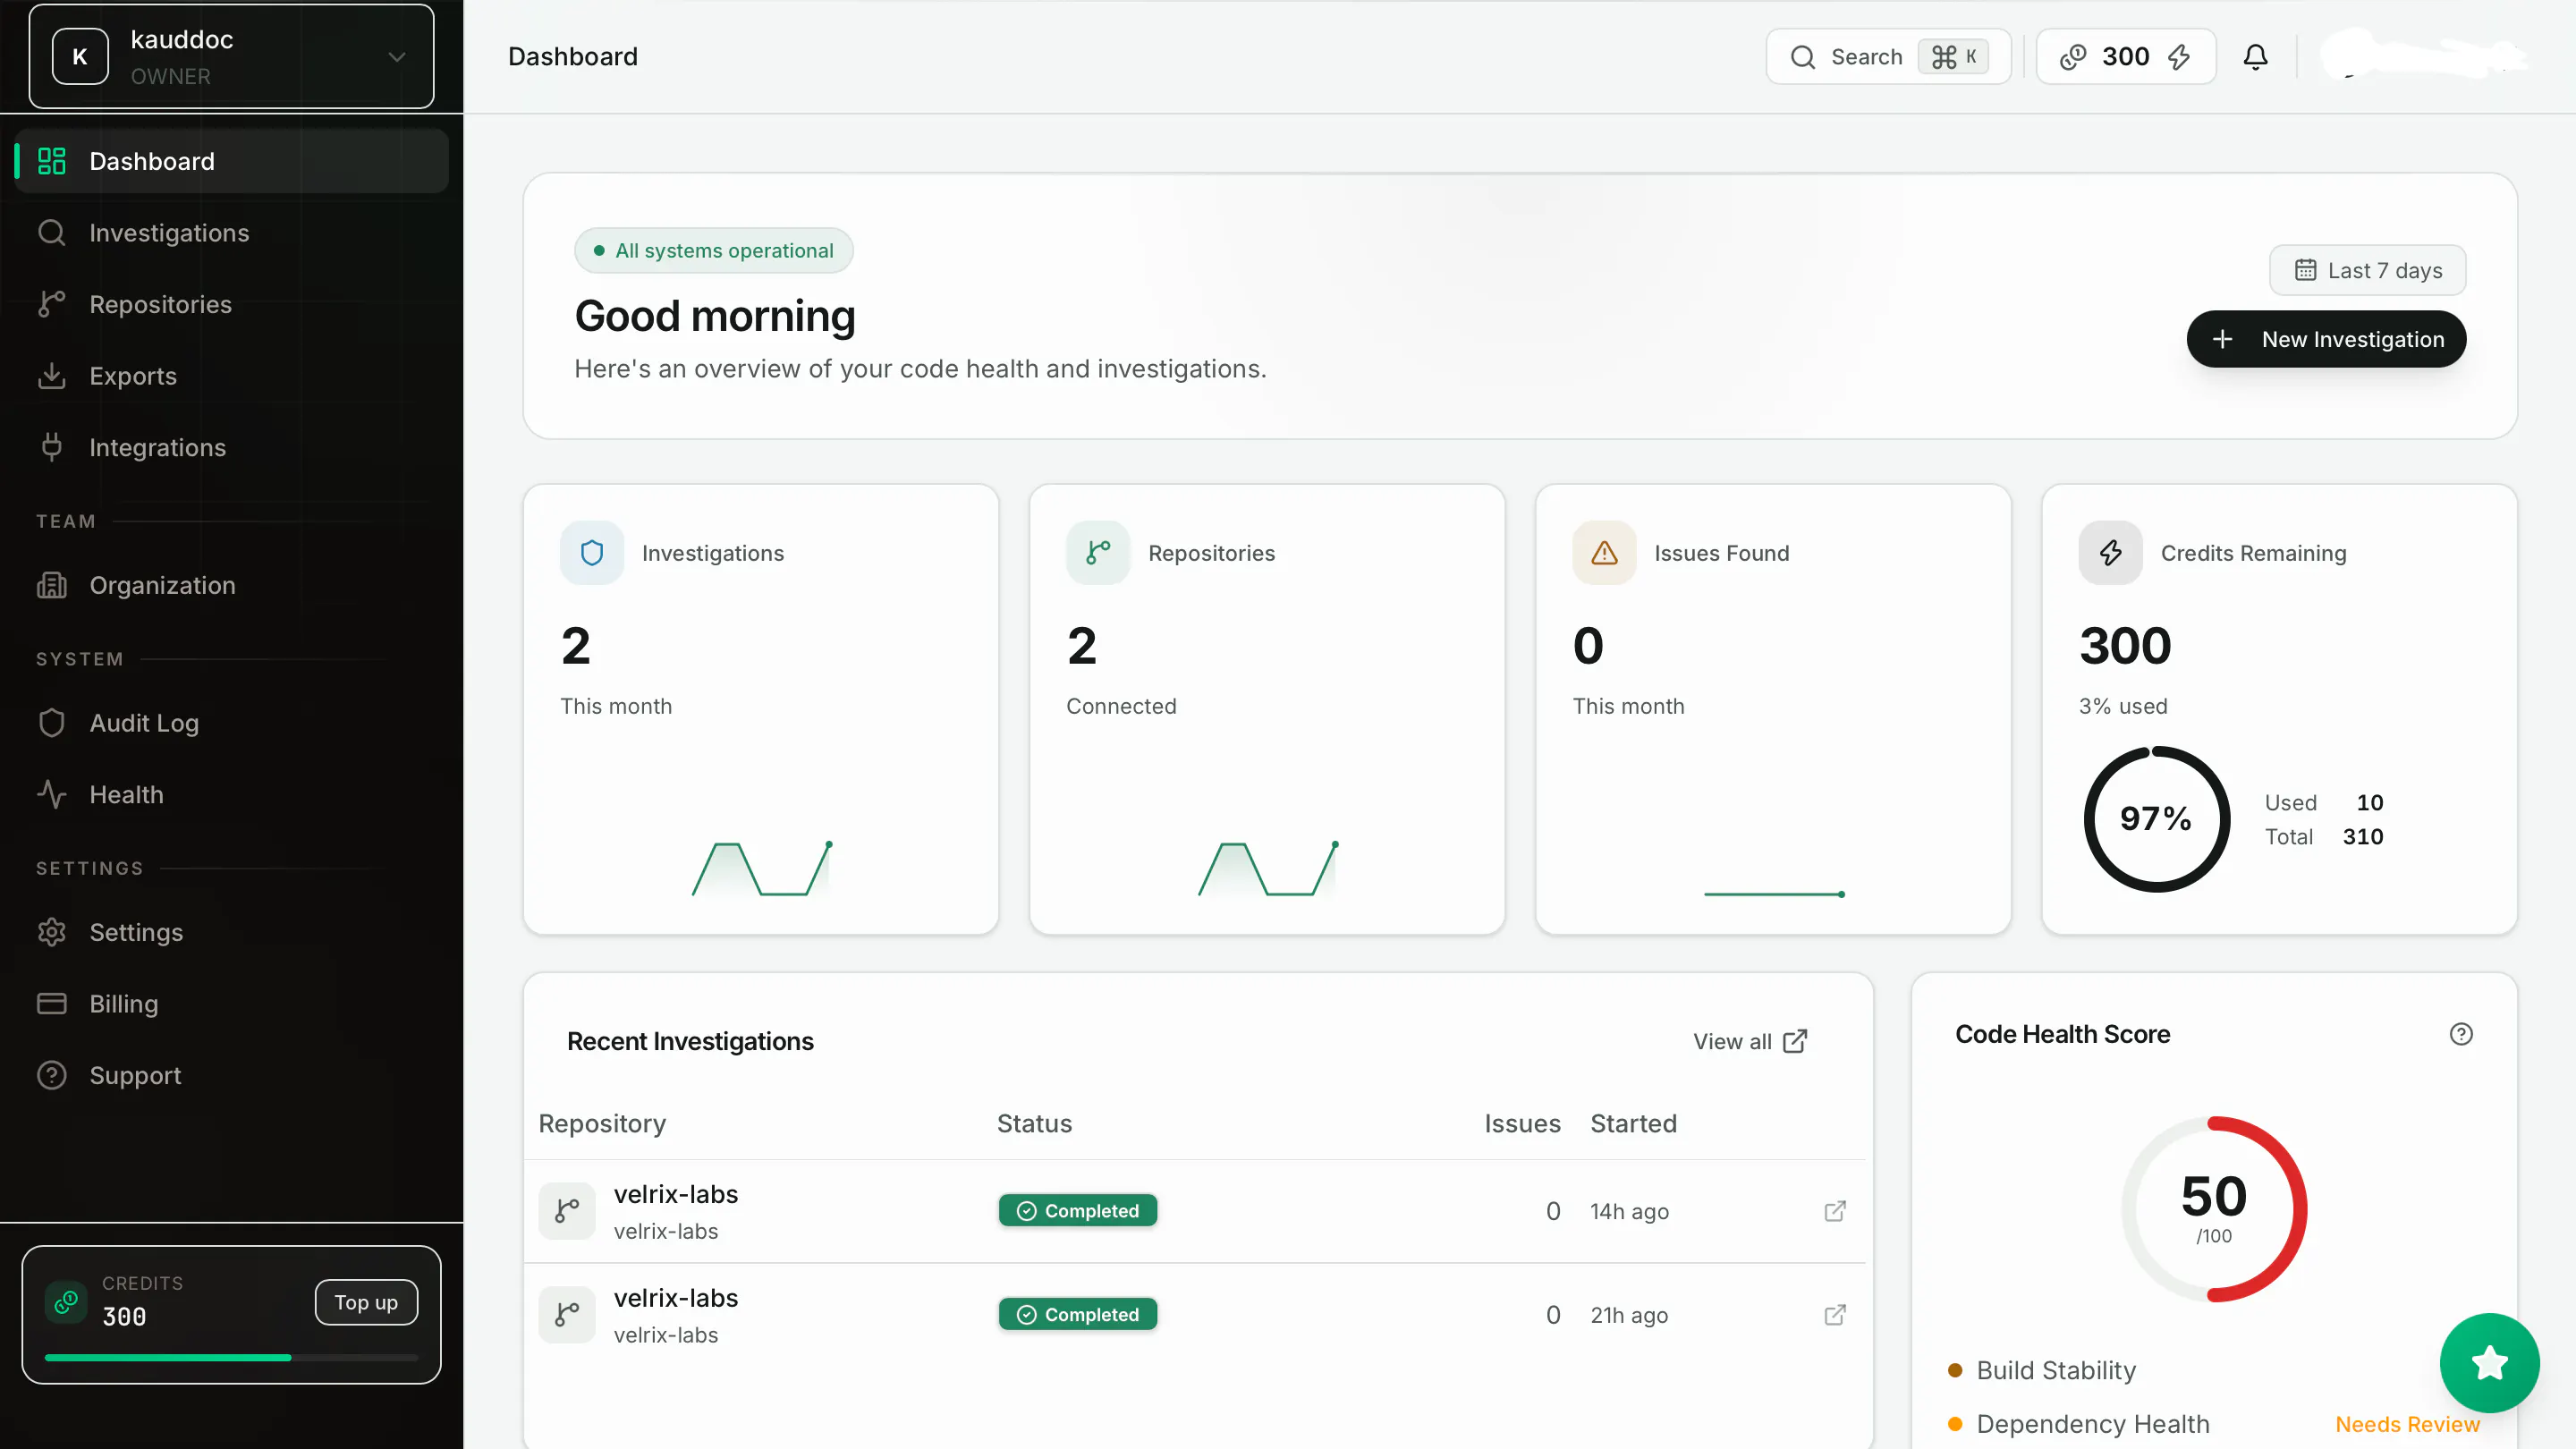Open the 21h ago velrix-labs investigation
Image resolution: width=2576 pixels, height=1449 pixels.
tap(1195, 1315)
